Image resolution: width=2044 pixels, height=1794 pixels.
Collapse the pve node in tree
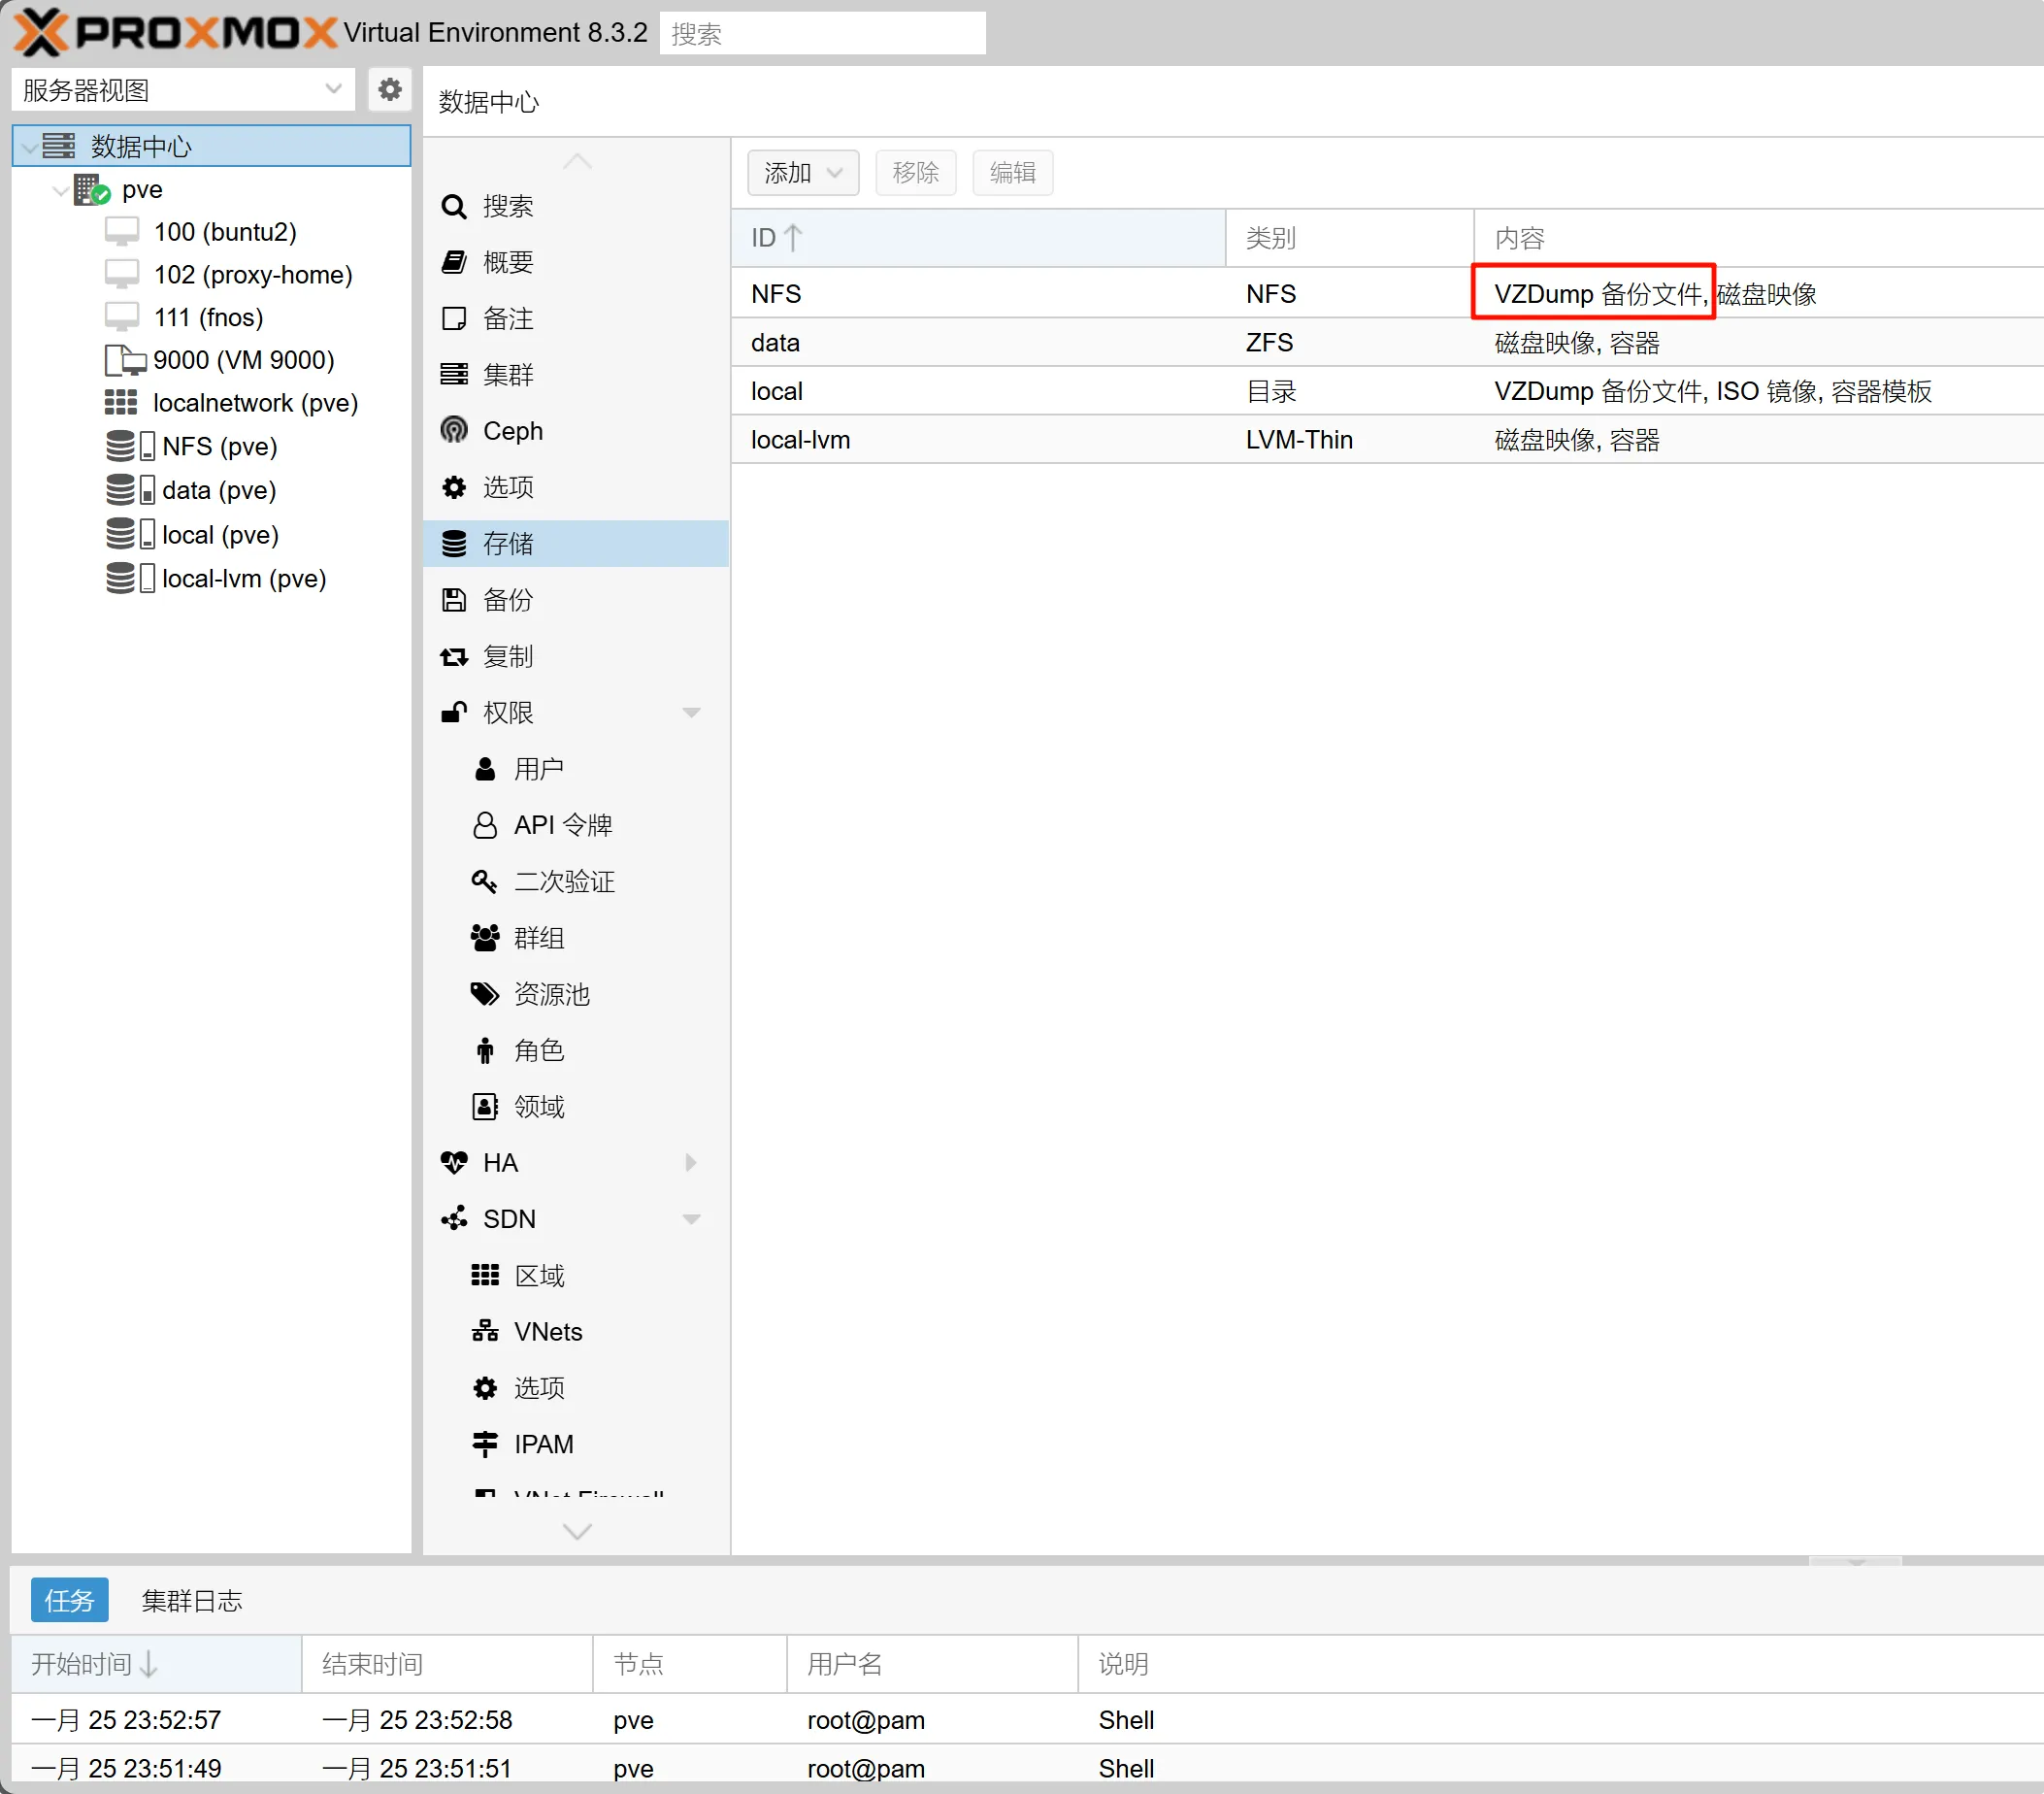[x=60, y=190]
